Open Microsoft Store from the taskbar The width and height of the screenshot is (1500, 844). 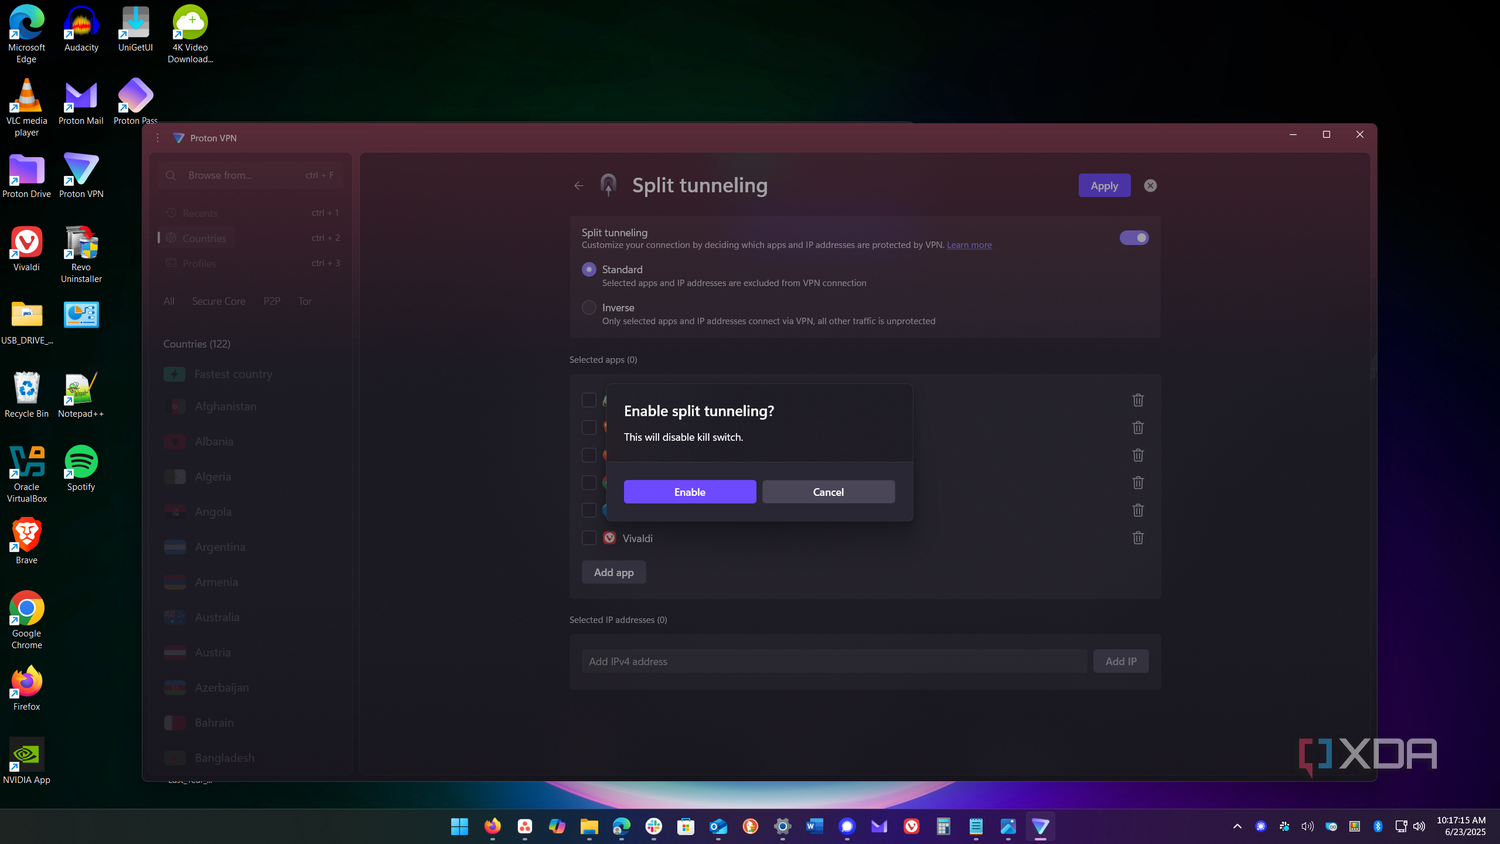686,826
